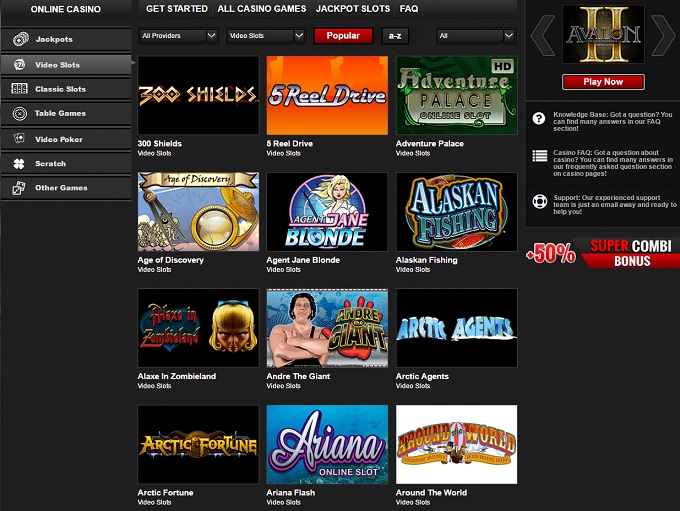Viewport: 680px width, 511px height.
Task: Open the All Providers dropdown
Action: (x=178, y=36)
